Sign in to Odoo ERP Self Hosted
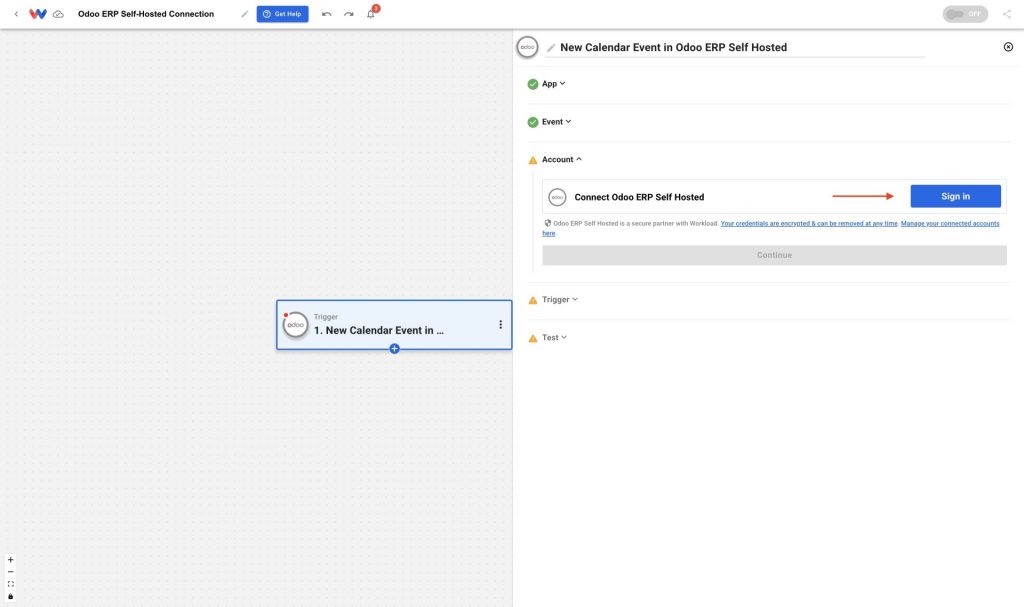The image size is (1024, 607). tap(955, 196)
